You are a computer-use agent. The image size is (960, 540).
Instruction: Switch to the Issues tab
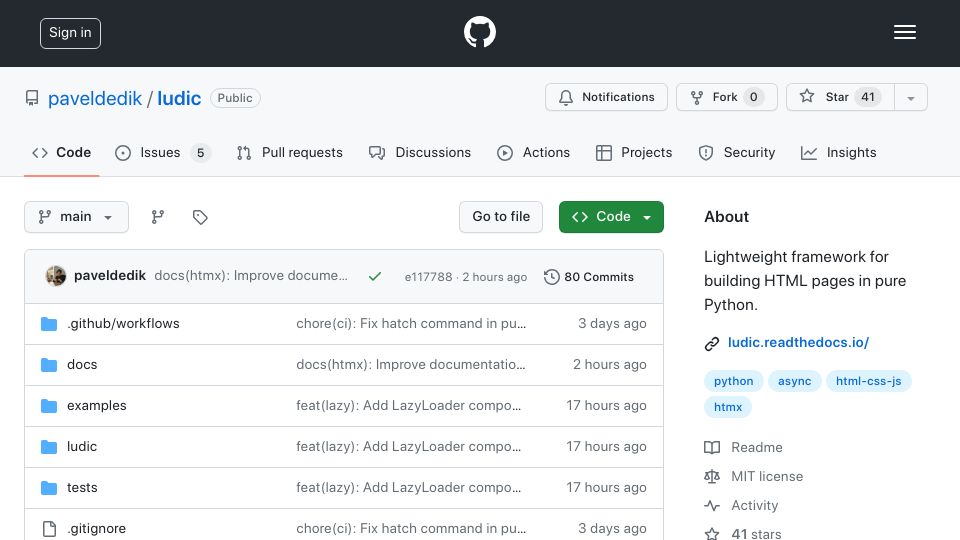pos(163,152)
